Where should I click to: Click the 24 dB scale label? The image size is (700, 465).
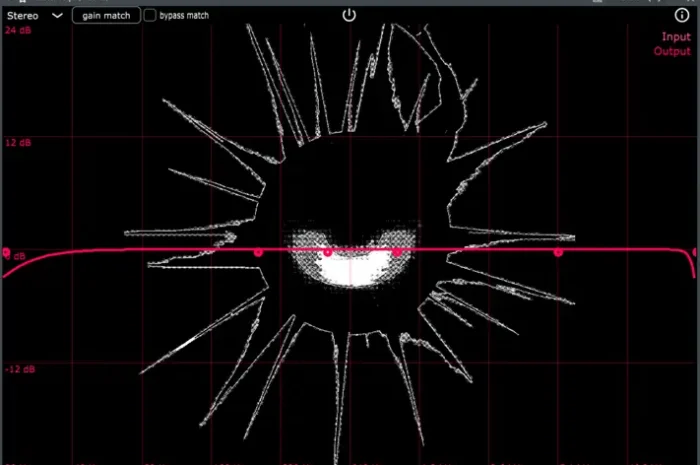point(17,31)
